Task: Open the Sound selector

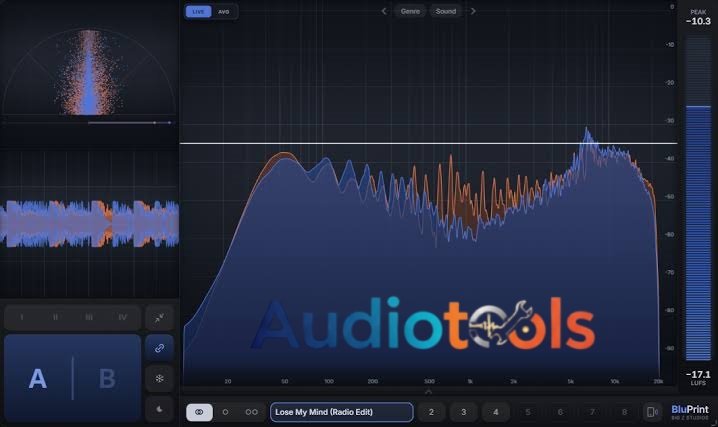Action: (x=446, y=11)
